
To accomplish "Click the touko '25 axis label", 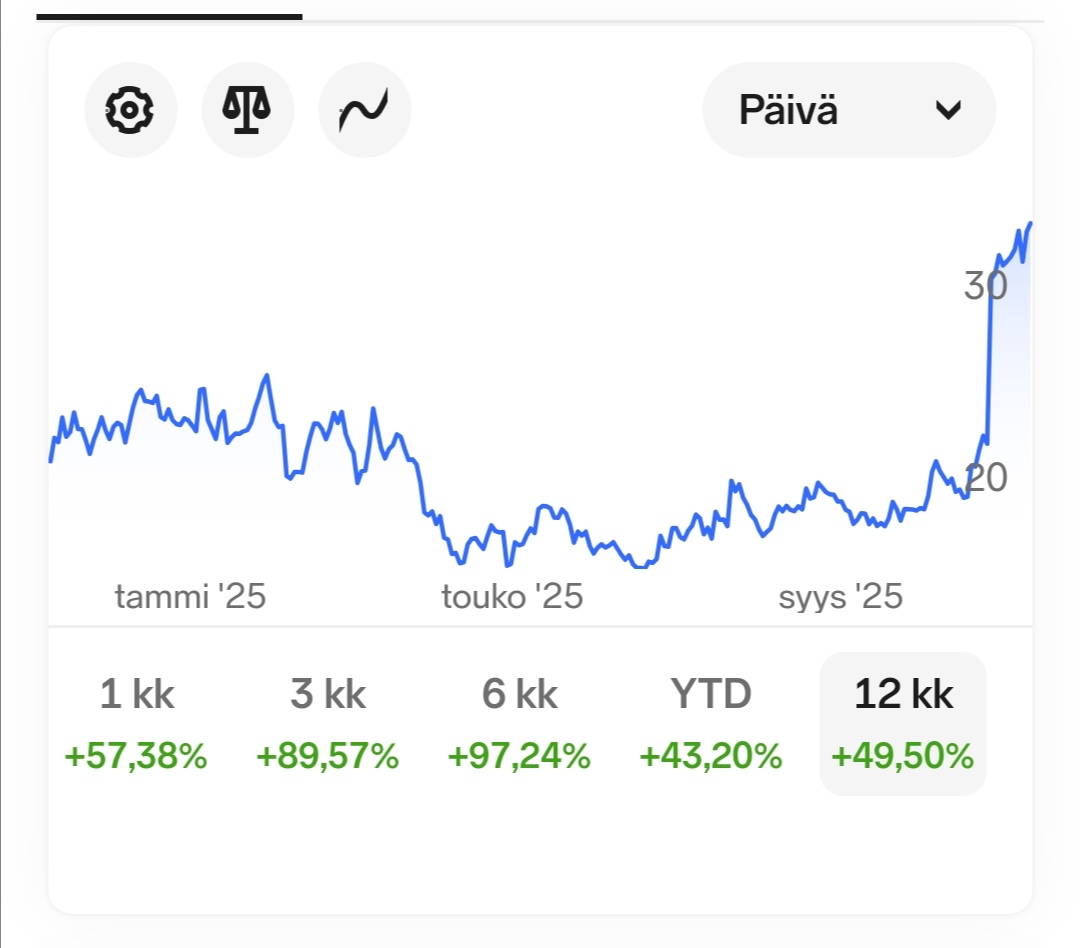I will tap(512, 597).
